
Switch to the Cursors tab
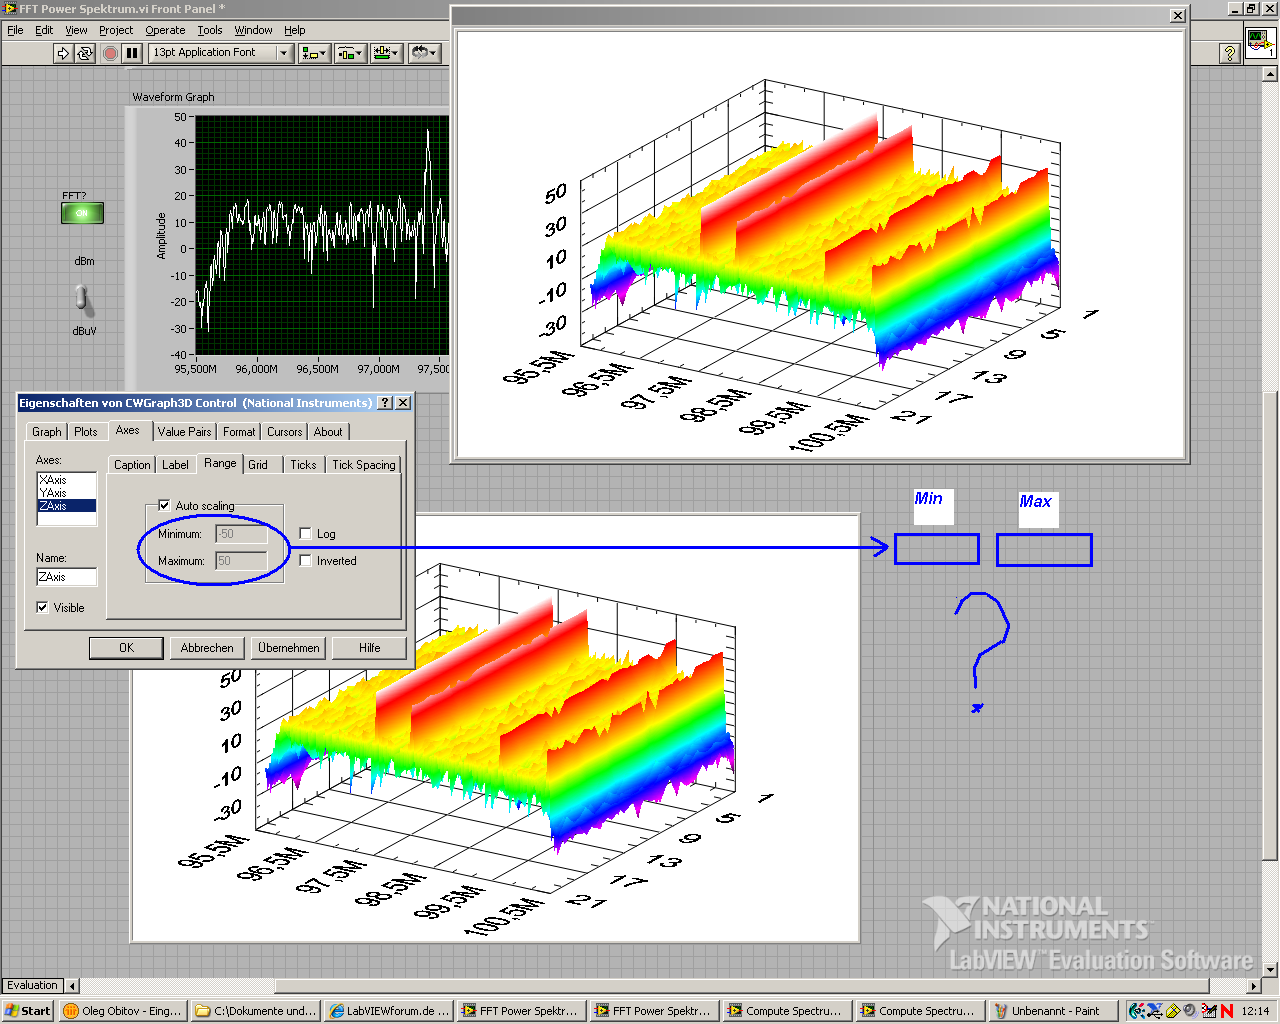[285, 432]
